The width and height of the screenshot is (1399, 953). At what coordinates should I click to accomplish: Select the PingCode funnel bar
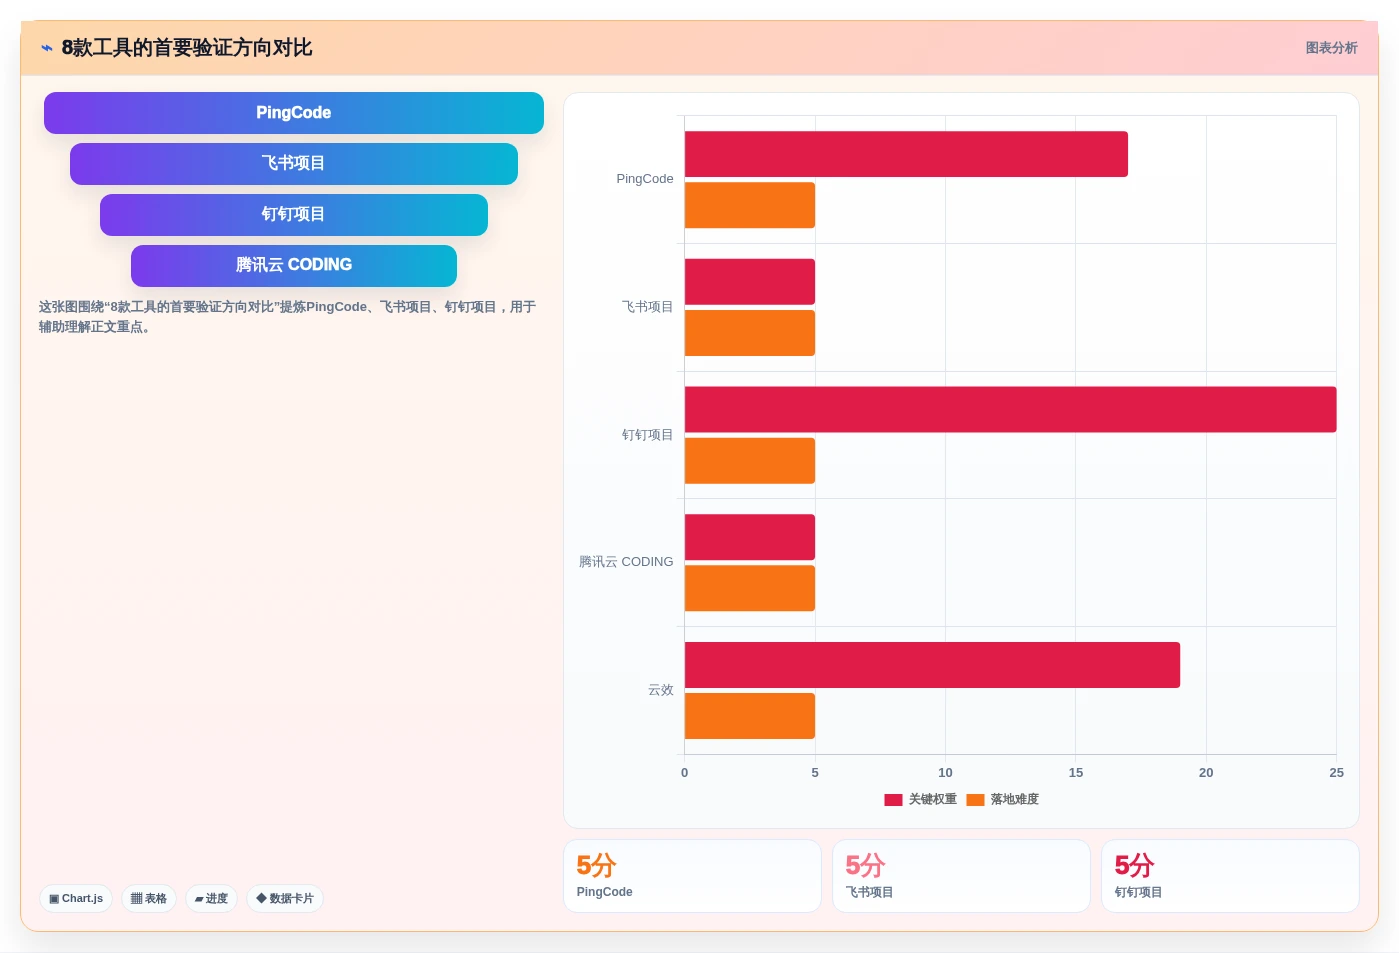coord(294,113)
